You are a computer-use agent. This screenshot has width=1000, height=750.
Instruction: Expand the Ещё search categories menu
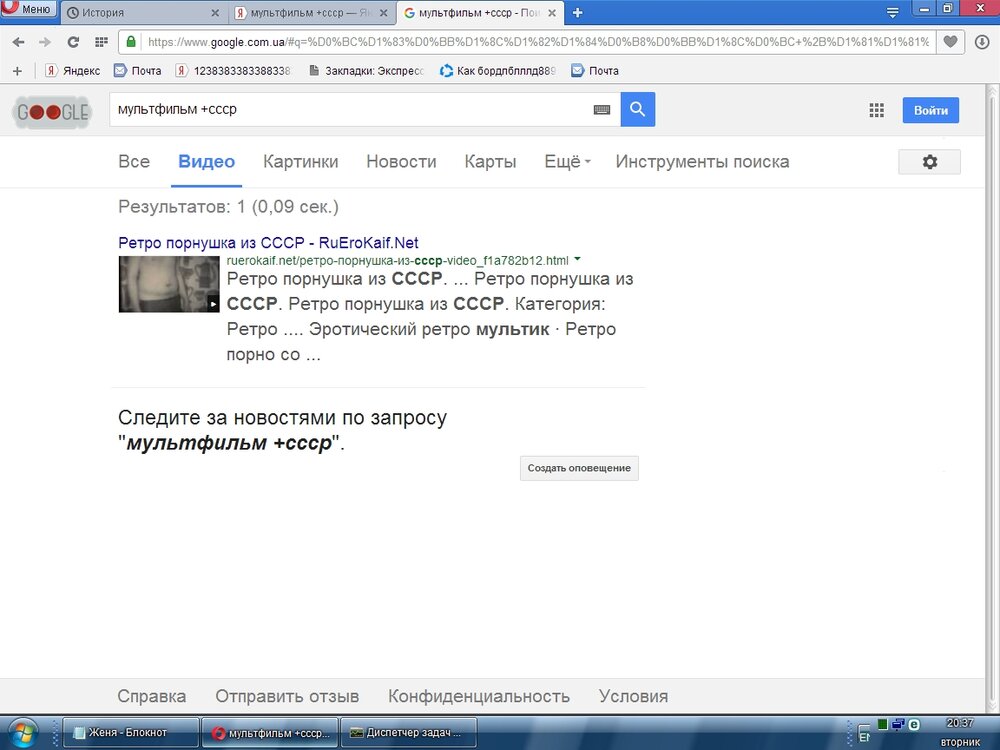tap(567, 162)
